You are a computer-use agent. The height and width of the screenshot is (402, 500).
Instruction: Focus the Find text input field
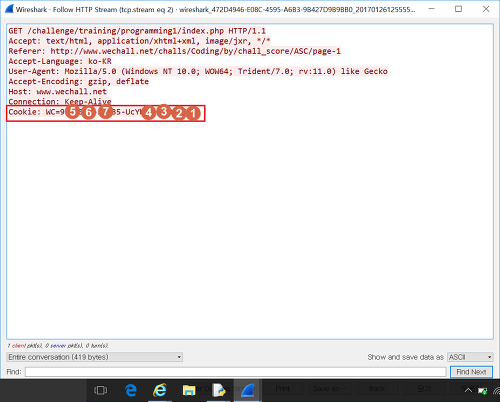pyautogui.click(x=235, y=372)
